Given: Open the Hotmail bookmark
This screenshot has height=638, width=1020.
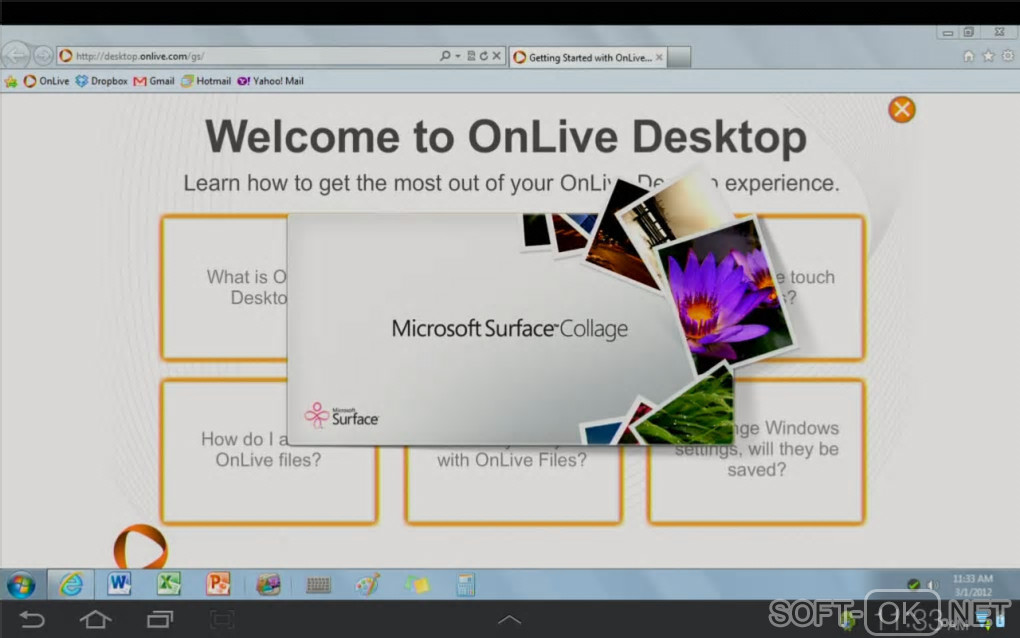Looking at the screenshot, I should pyautogui.click(x=206, y=81).
